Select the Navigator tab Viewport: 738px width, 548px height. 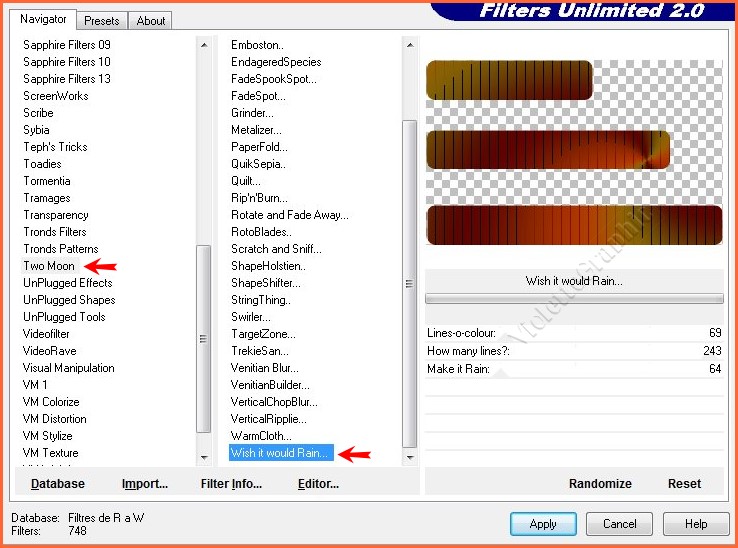pyautogui.click(x=43, y=19)
